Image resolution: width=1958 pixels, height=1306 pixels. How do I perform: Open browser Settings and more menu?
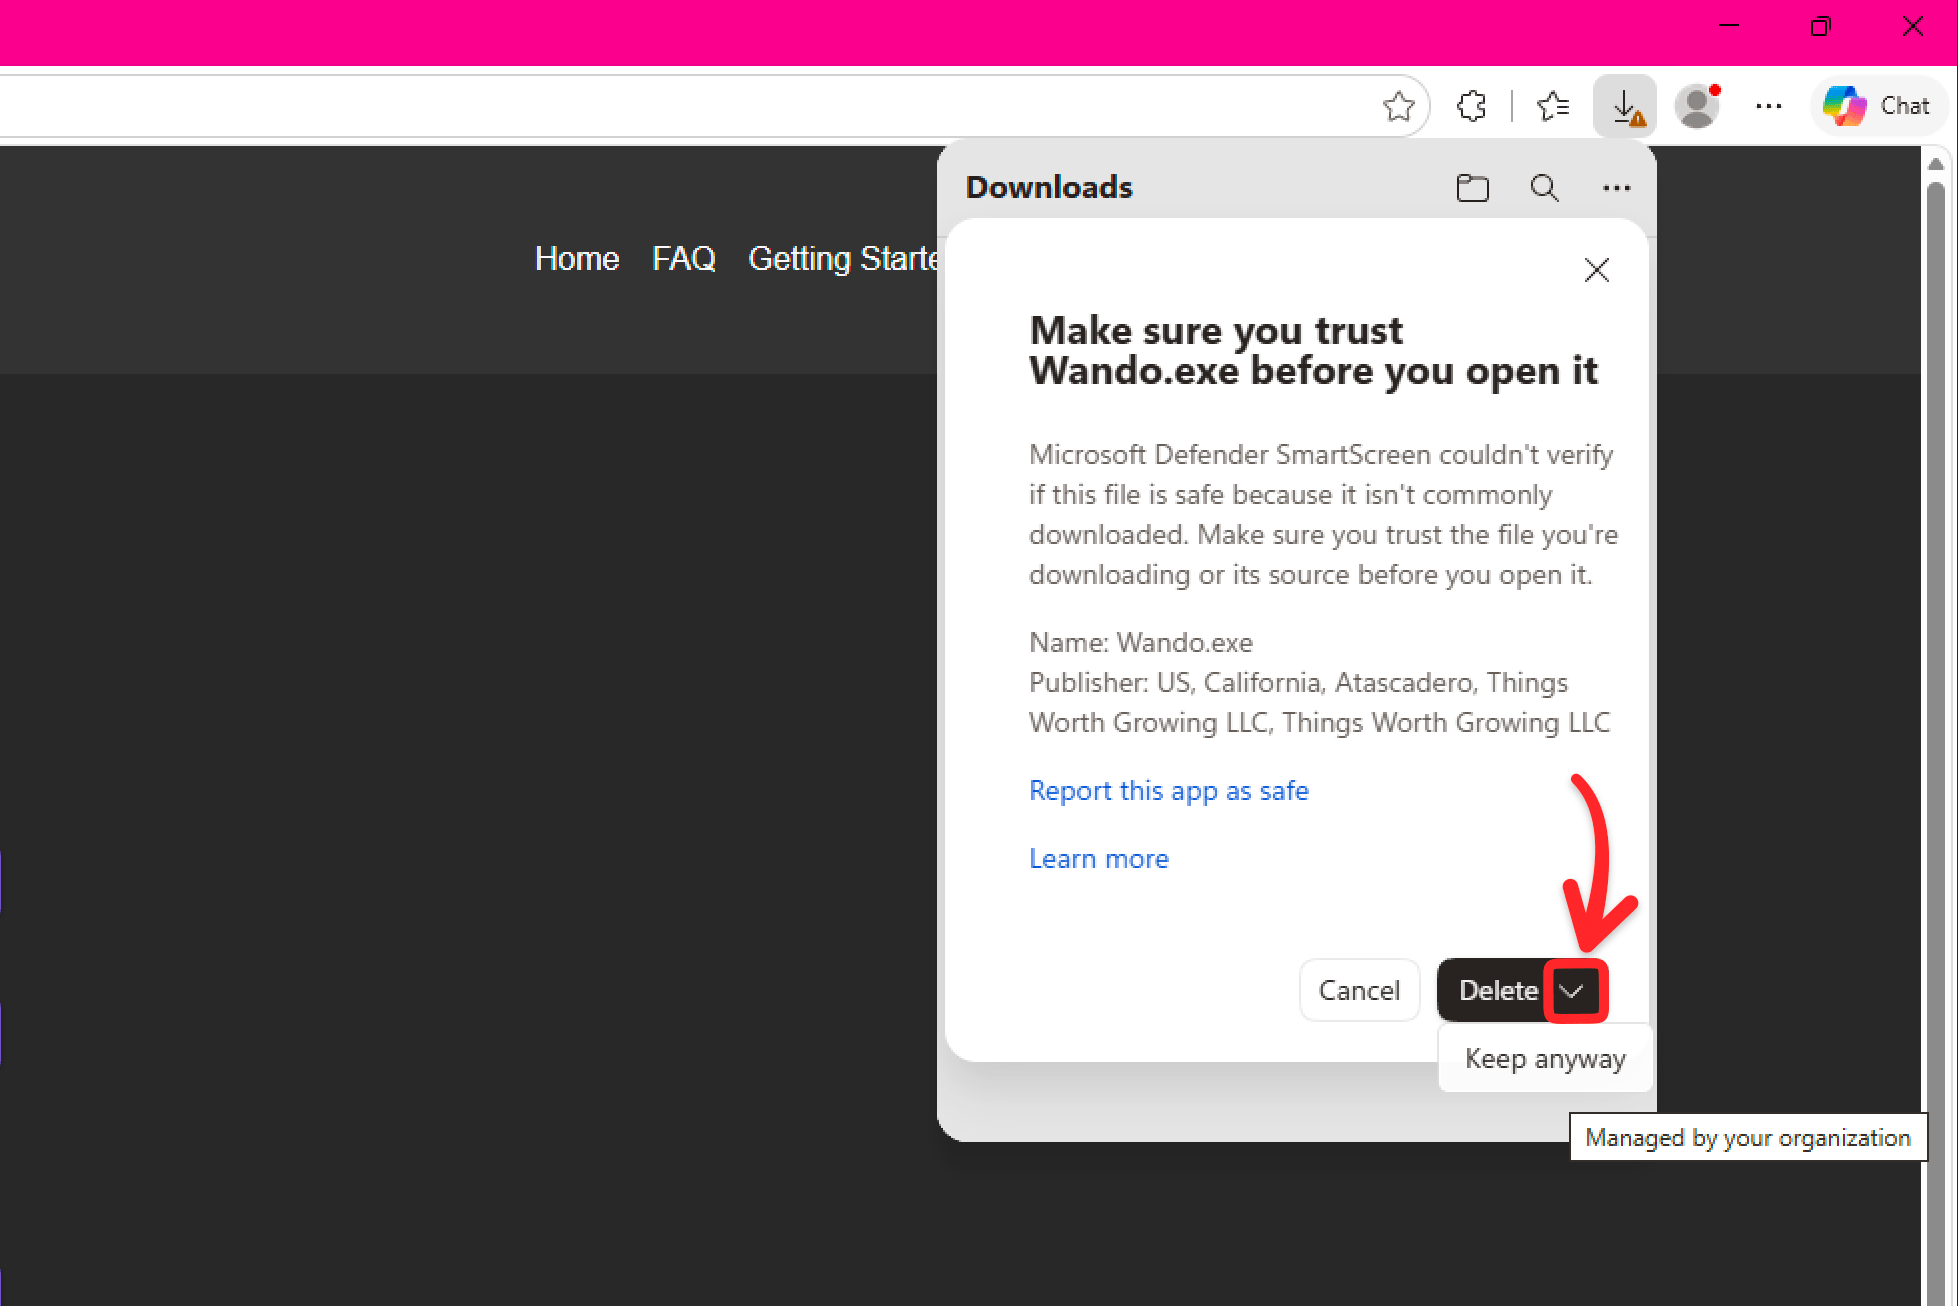1768,105
